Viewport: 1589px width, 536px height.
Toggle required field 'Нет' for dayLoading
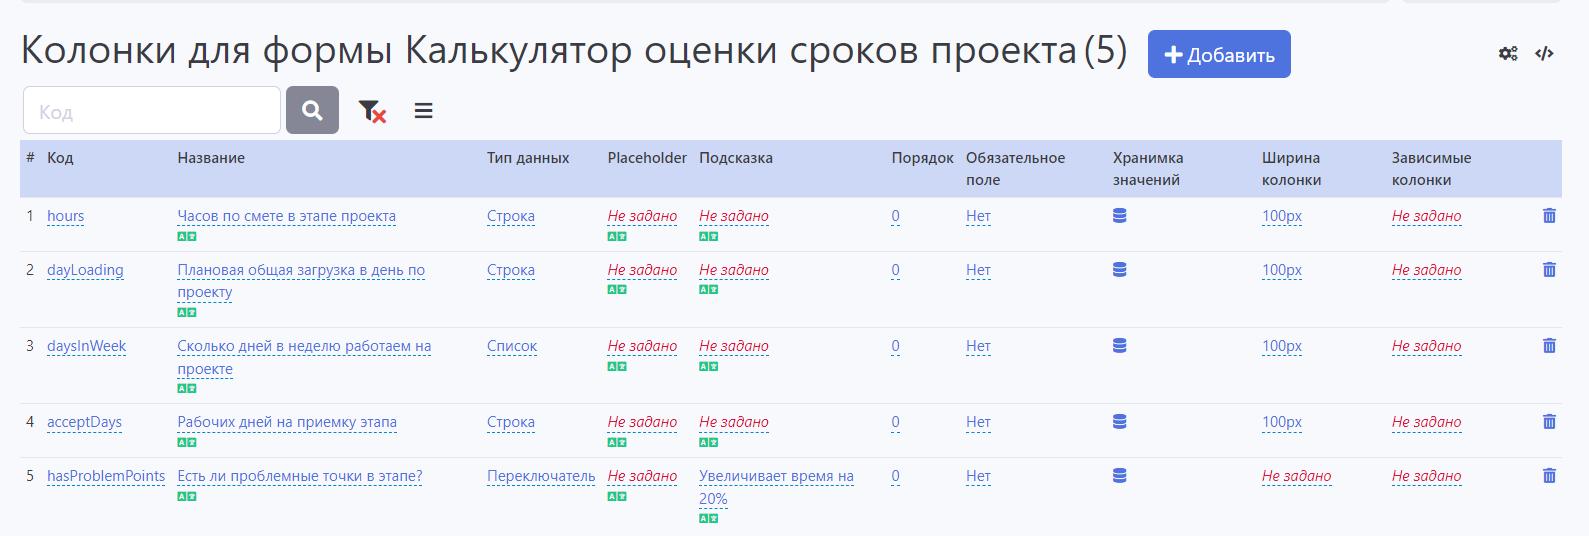[x=978, y=270]
